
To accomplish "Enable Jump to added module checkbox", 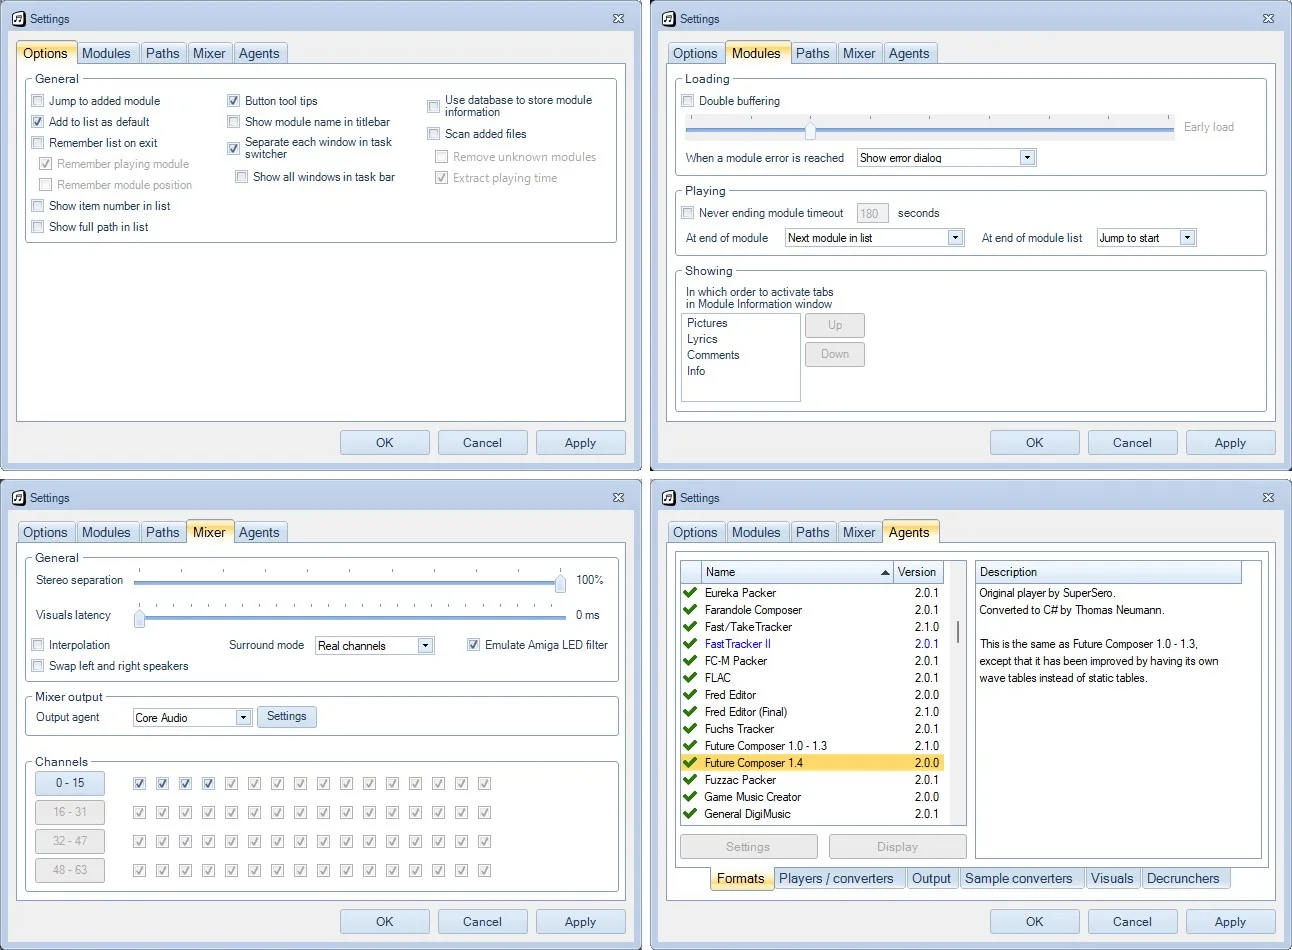I will tap(38, 101).
